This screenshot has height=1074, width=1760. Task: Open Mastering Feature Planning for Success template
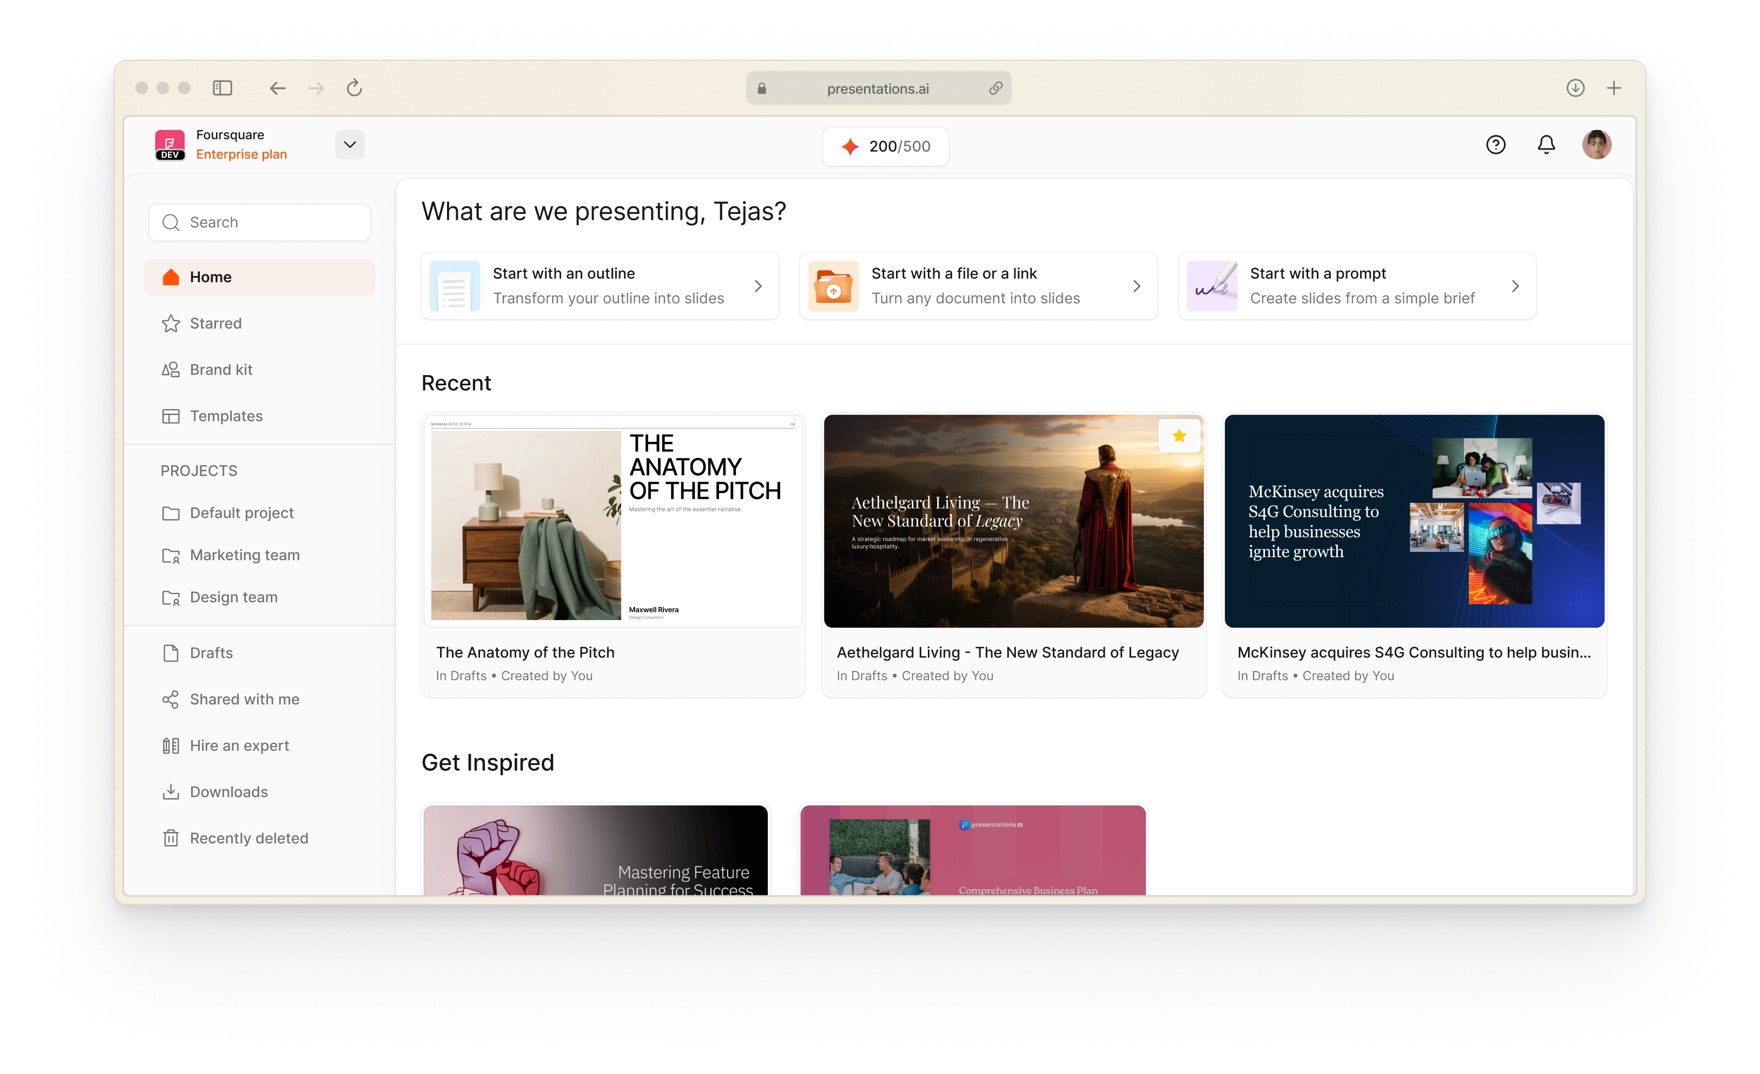596,850
